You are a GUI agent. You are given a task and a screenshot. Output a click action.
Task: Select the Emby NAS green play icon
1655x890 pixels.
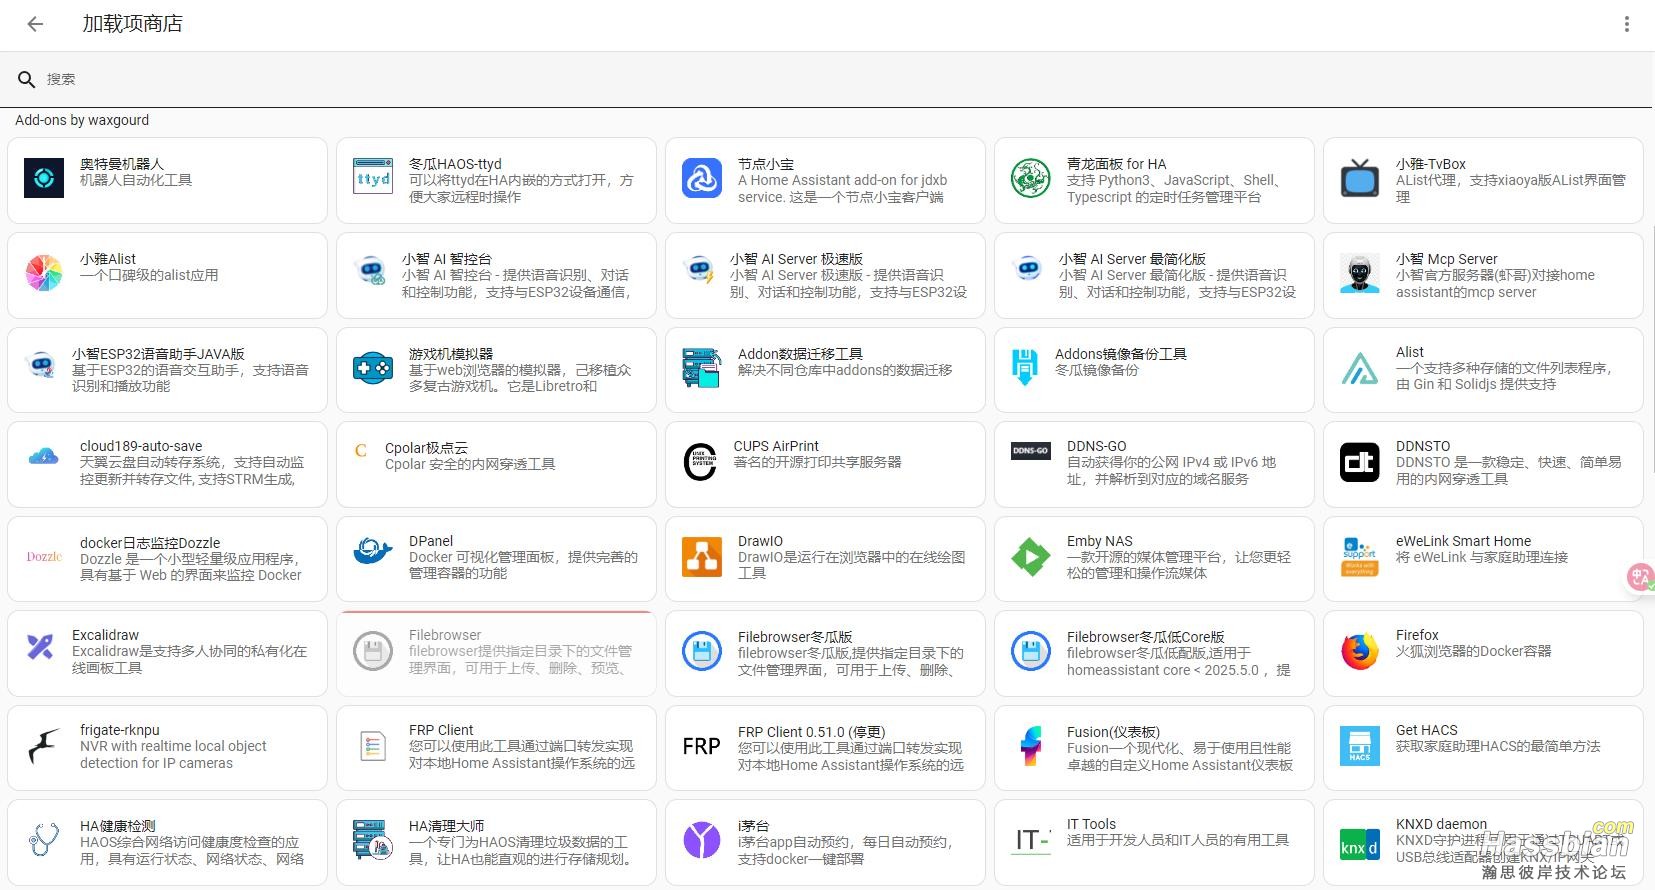[1031, 557]
